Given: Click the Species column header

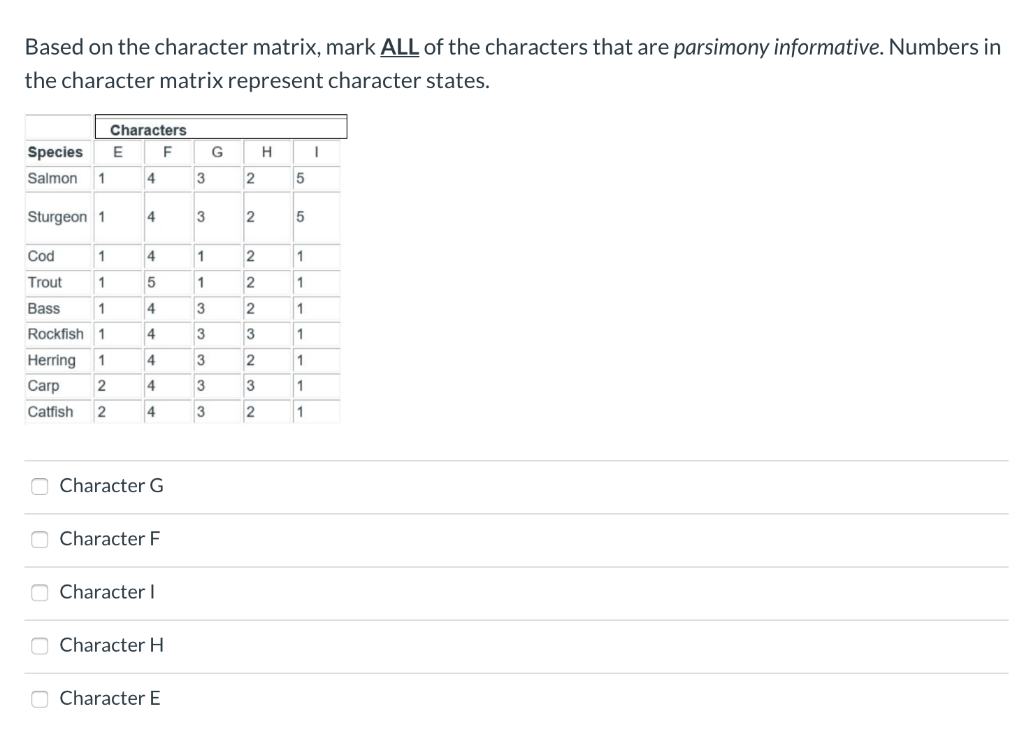Looking at the screenshot, I should [x=54, y=152].
